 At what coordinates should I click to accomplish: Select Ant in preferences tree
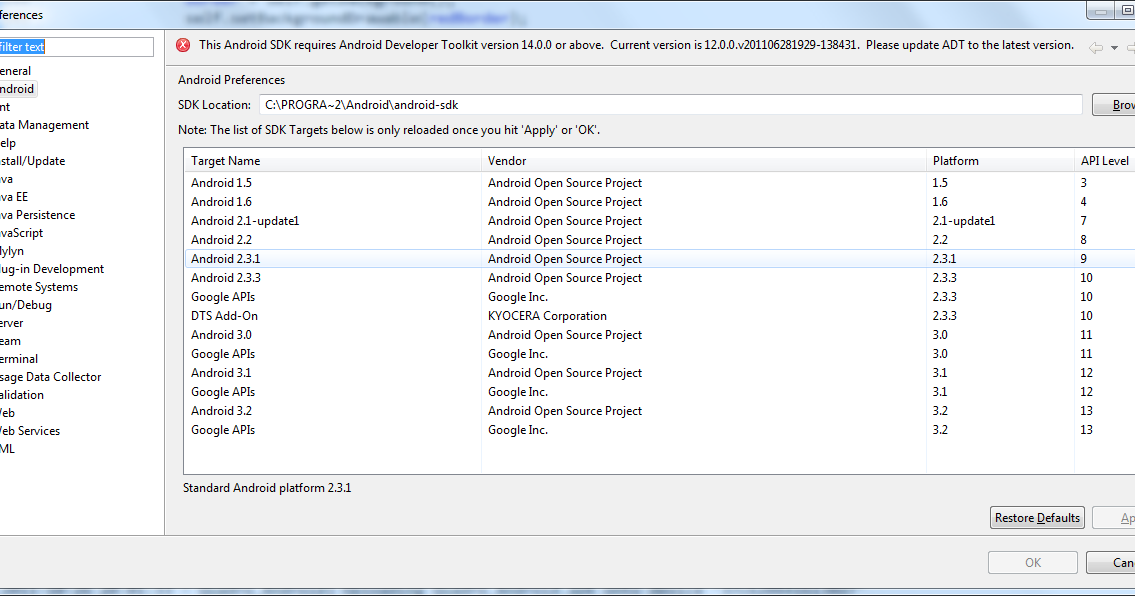point(5,107)
